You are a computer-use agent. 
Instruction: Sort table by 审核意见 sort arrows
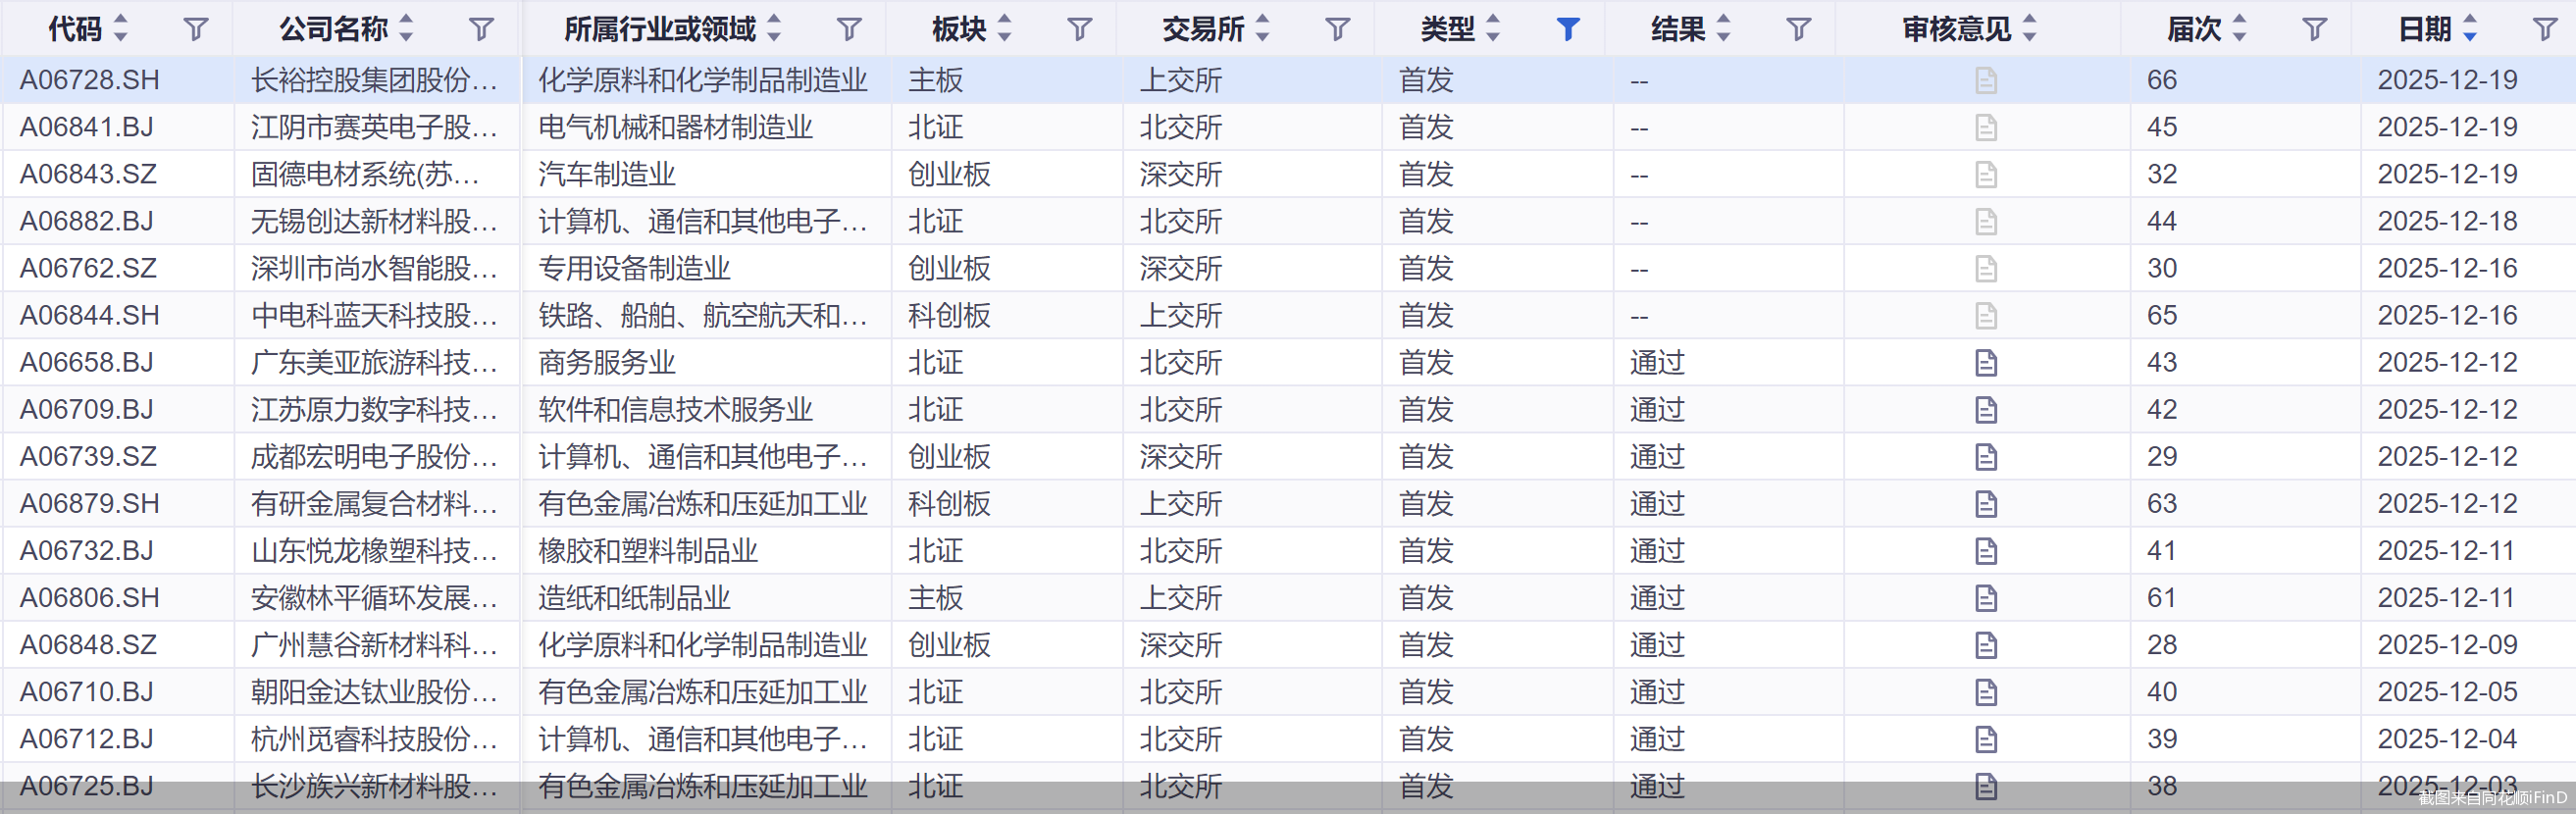[x=2030, y=29]
